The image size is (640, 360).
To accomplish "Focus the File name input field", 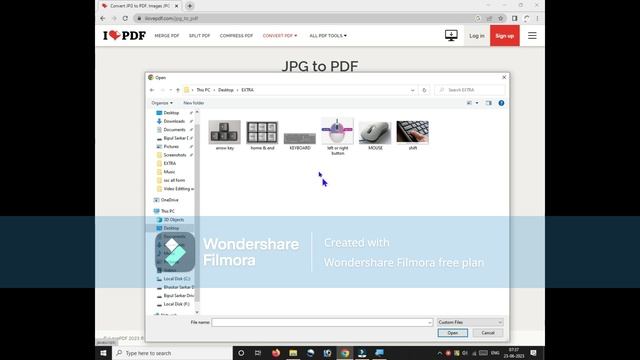I will click(319, 322).
